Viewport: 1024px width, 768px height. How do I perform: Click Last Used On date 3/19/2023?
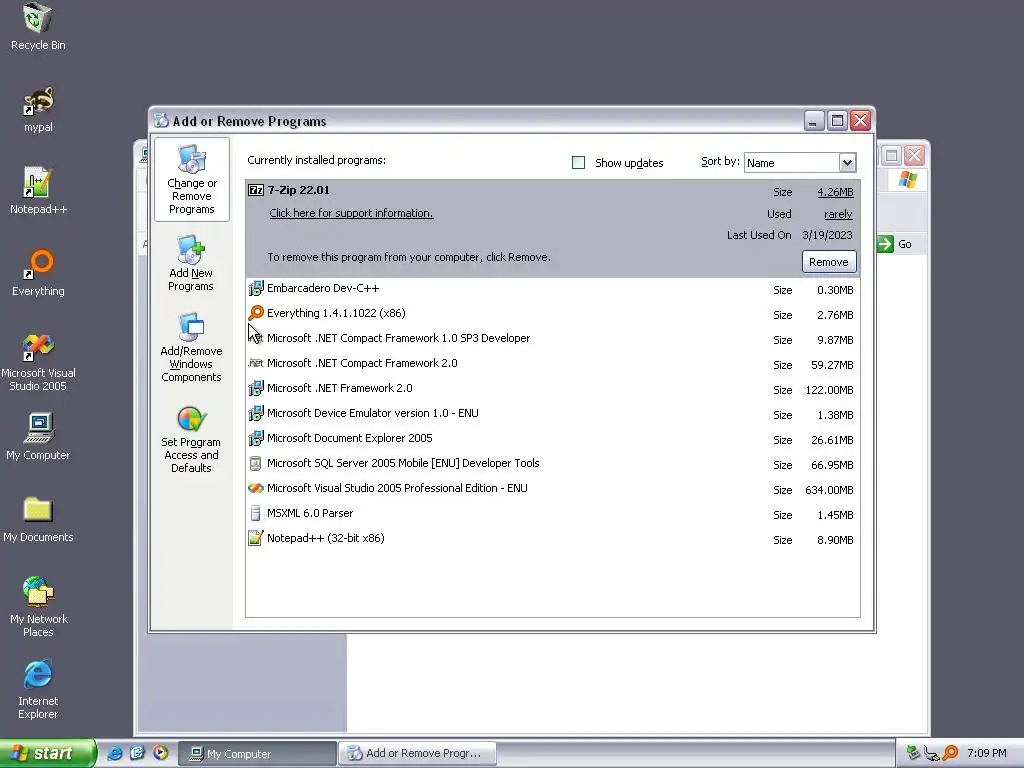pos(827,235)
